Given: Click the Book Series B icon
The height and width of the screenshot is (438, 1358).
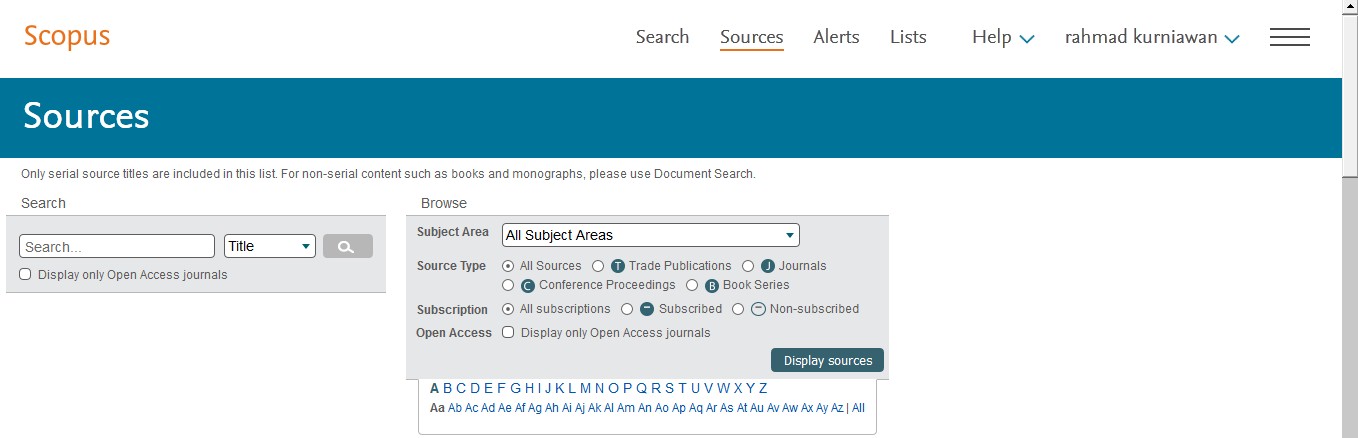Looking at the screenshot, I should 712,286.
